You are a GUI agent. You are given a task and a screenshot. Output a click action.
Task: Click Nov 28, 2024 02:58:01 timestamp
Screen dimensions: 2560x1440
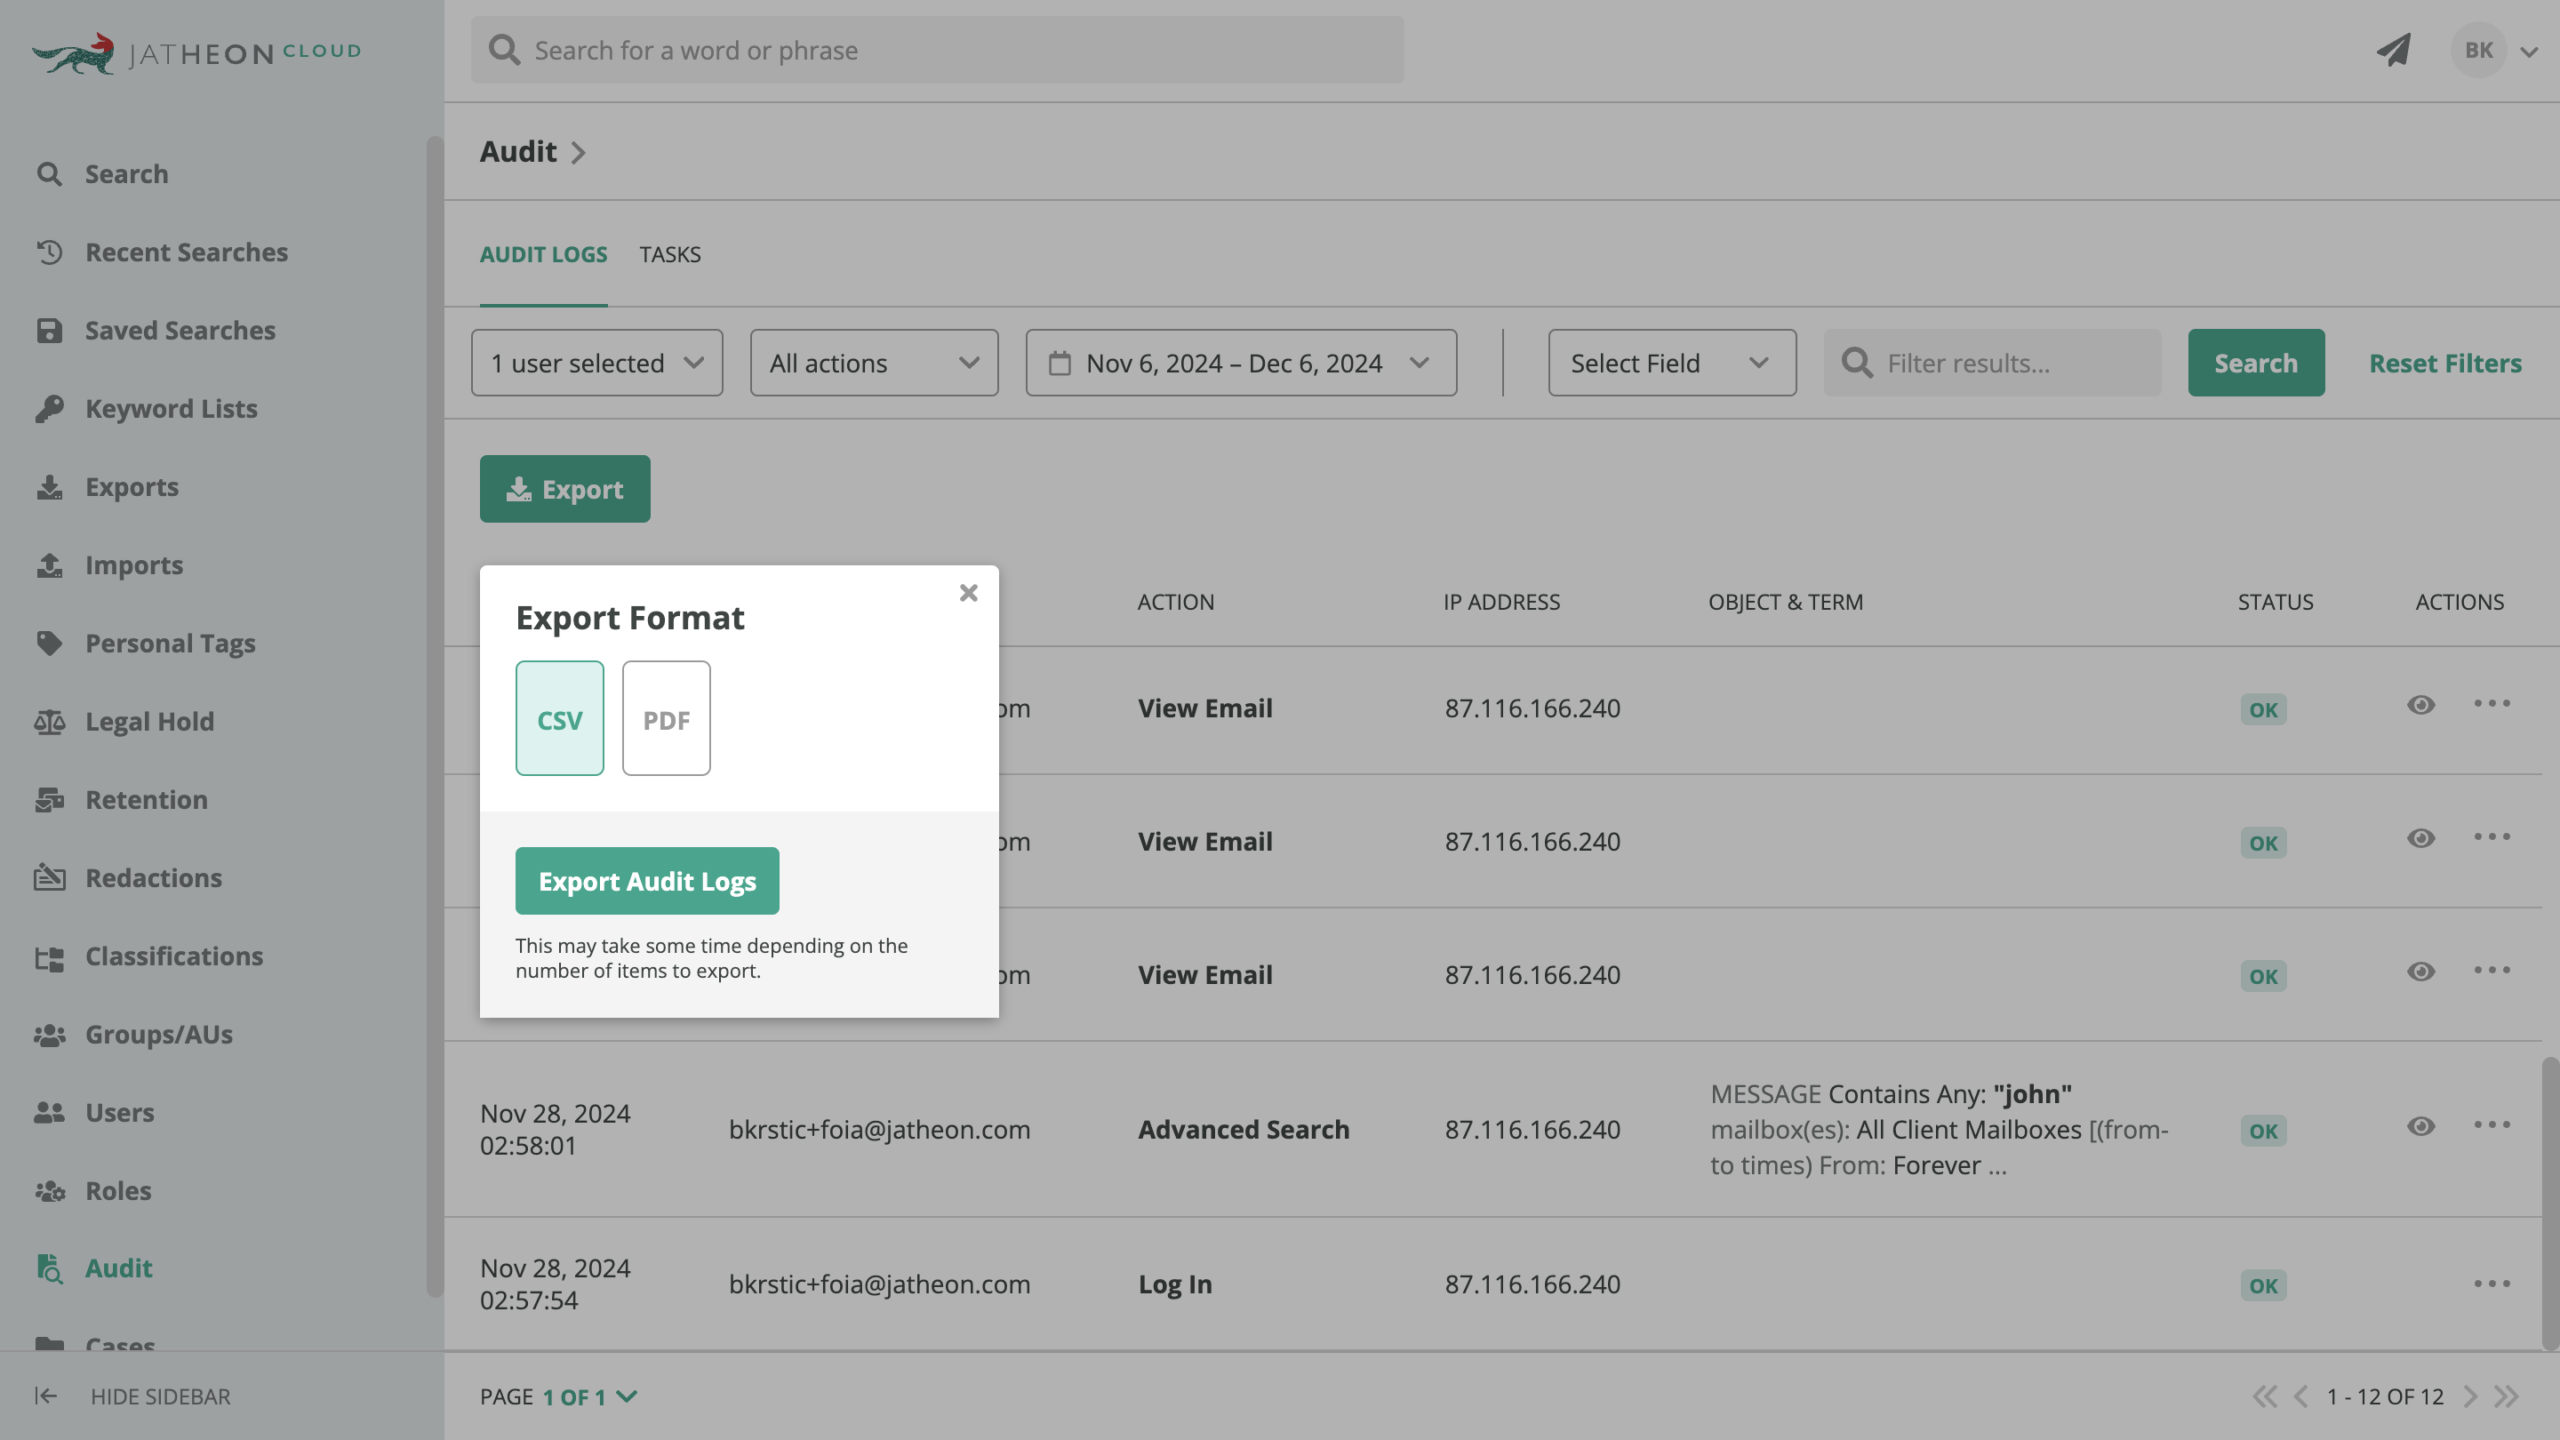[555, 1129]
